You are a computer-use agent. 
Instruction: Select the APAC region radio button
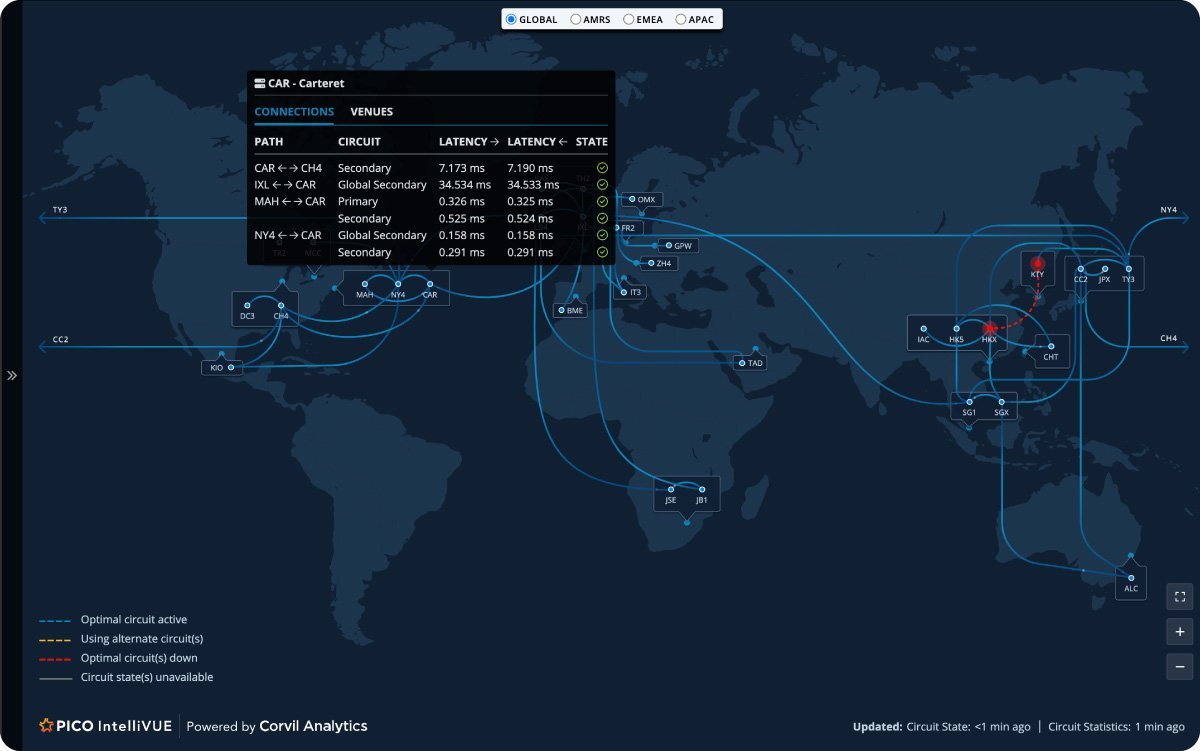point(681,19)
